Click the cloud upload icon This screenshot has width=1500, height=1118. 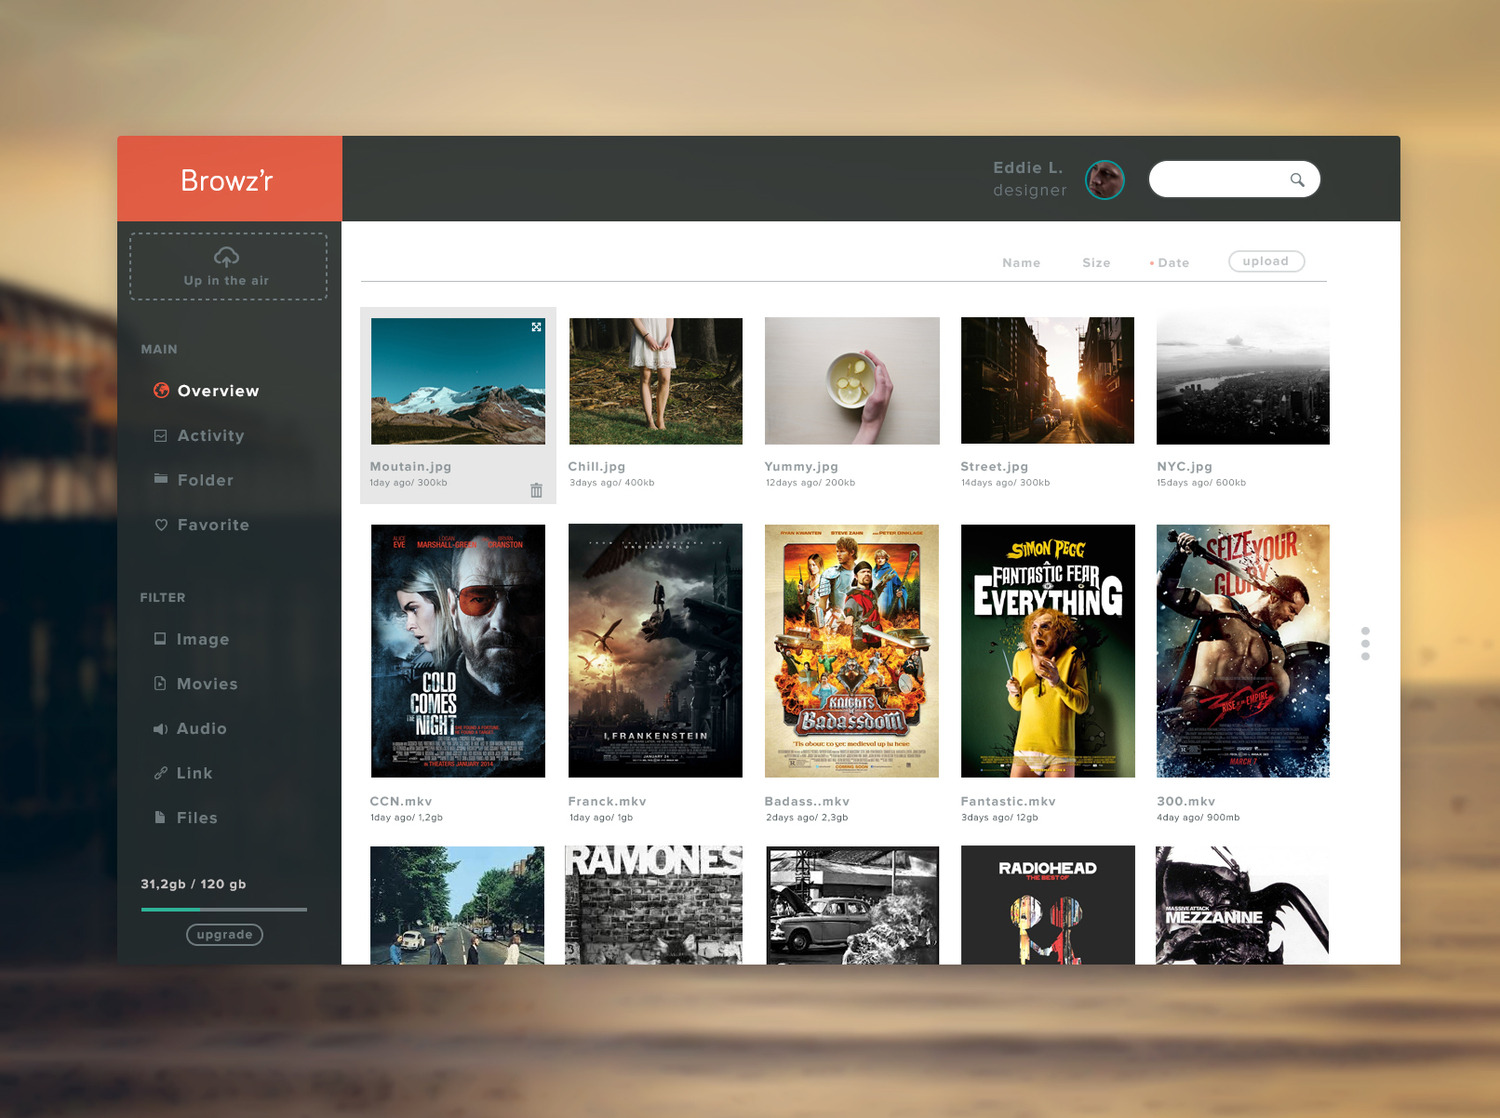[227, 257]
